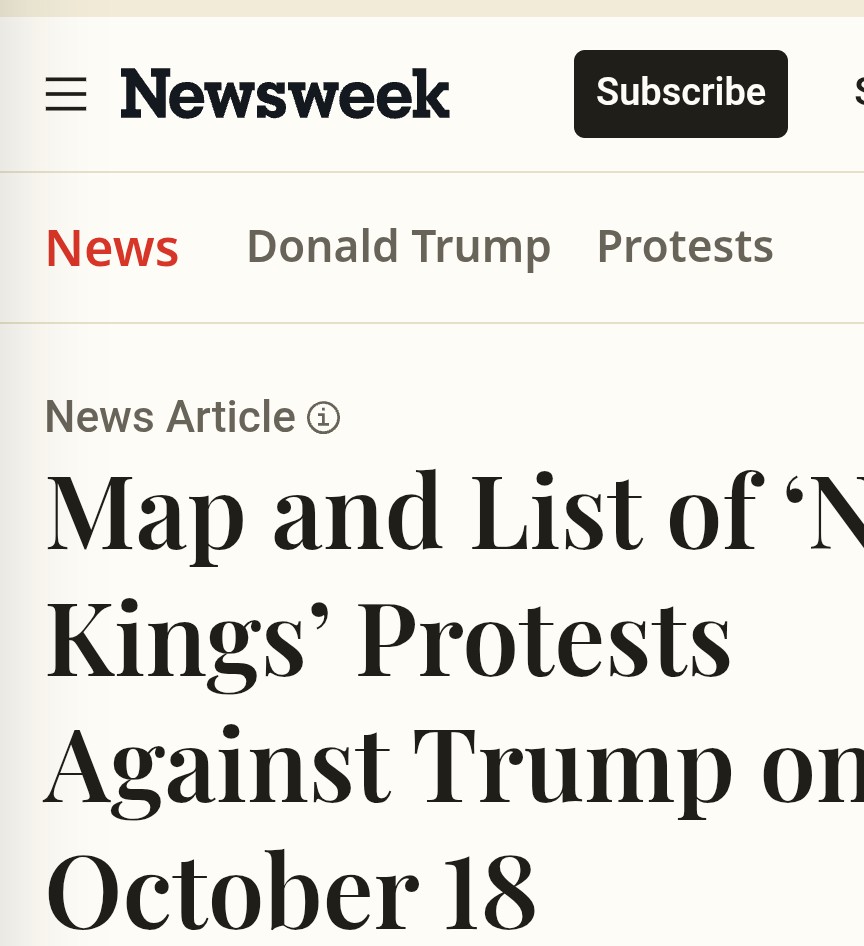Viewport: 864px width, 946px height.
Task: Open the hamburger navigation menu
Action: click(66, 94)
